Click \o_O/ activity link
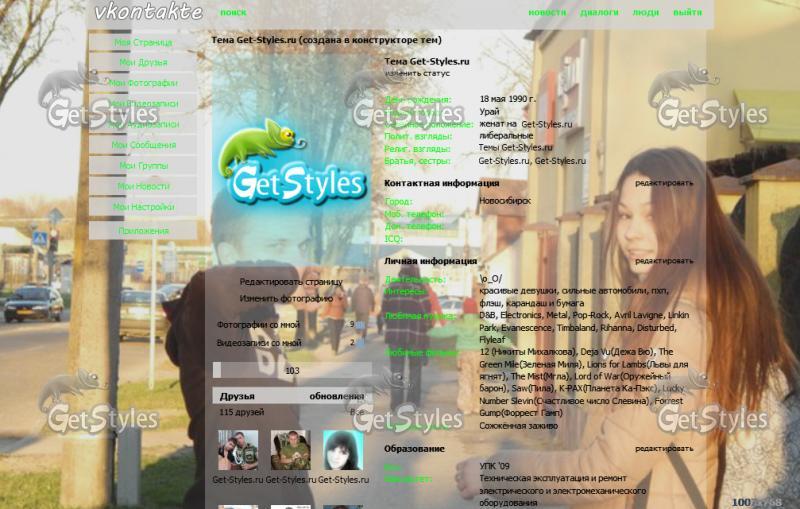Viewport: 800px width, 509px height. (491, 278)
